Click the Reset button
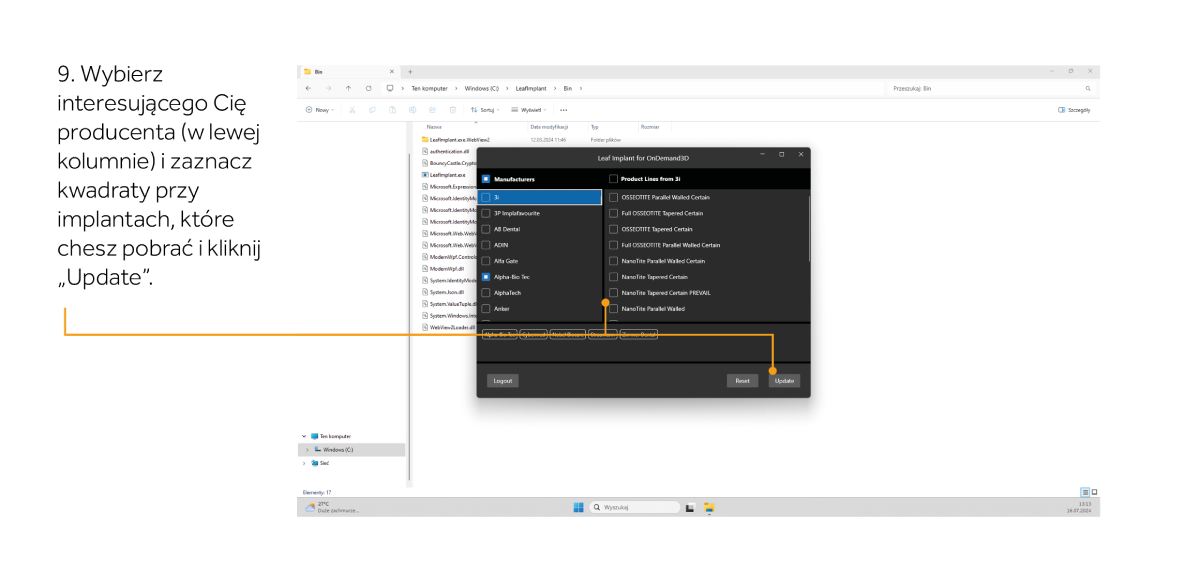The width and height of the screenshot is (1200, 585). point(743,380)
